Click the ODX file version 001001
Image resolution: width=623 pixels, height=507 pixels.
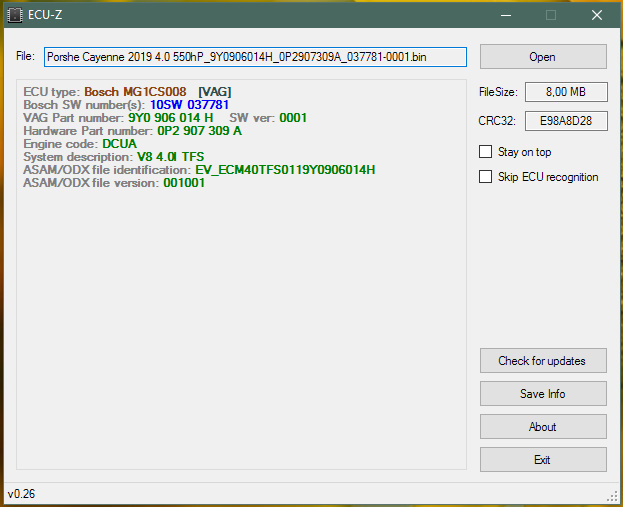tap(184, 183)
